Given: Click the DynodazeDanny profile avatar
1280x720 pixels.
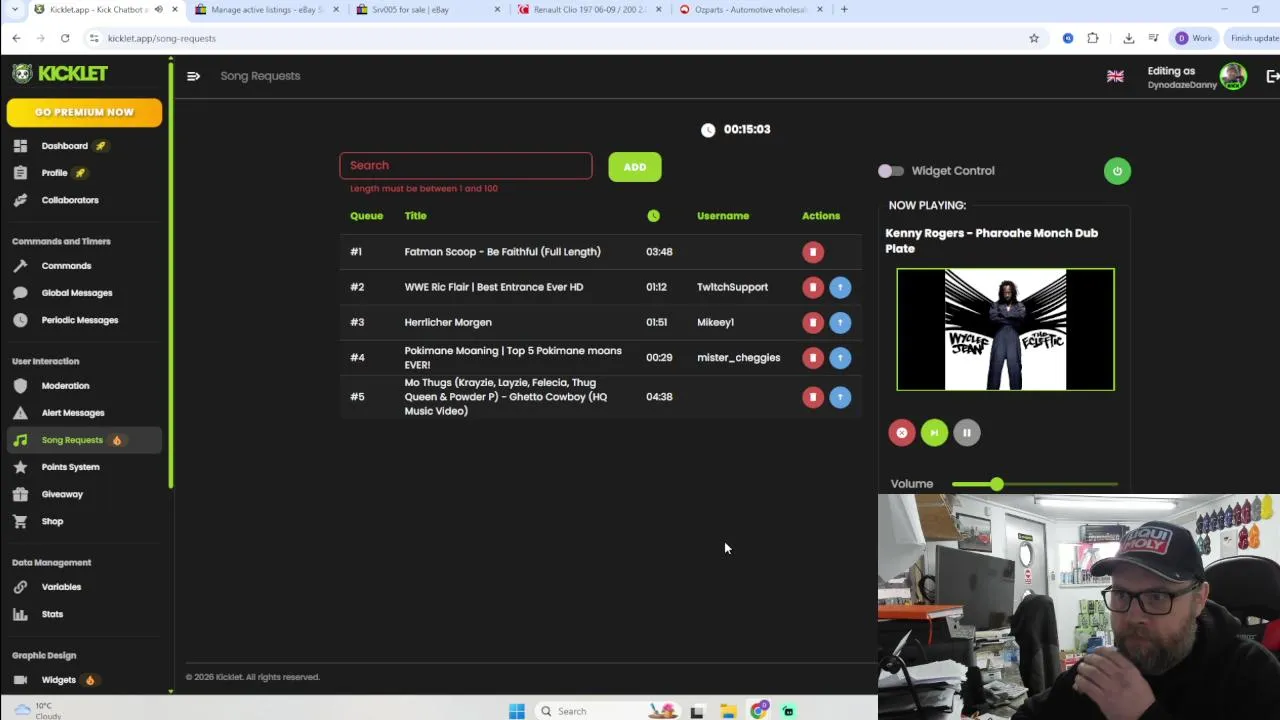Looking at the screenshot, I should point(1233,77).
